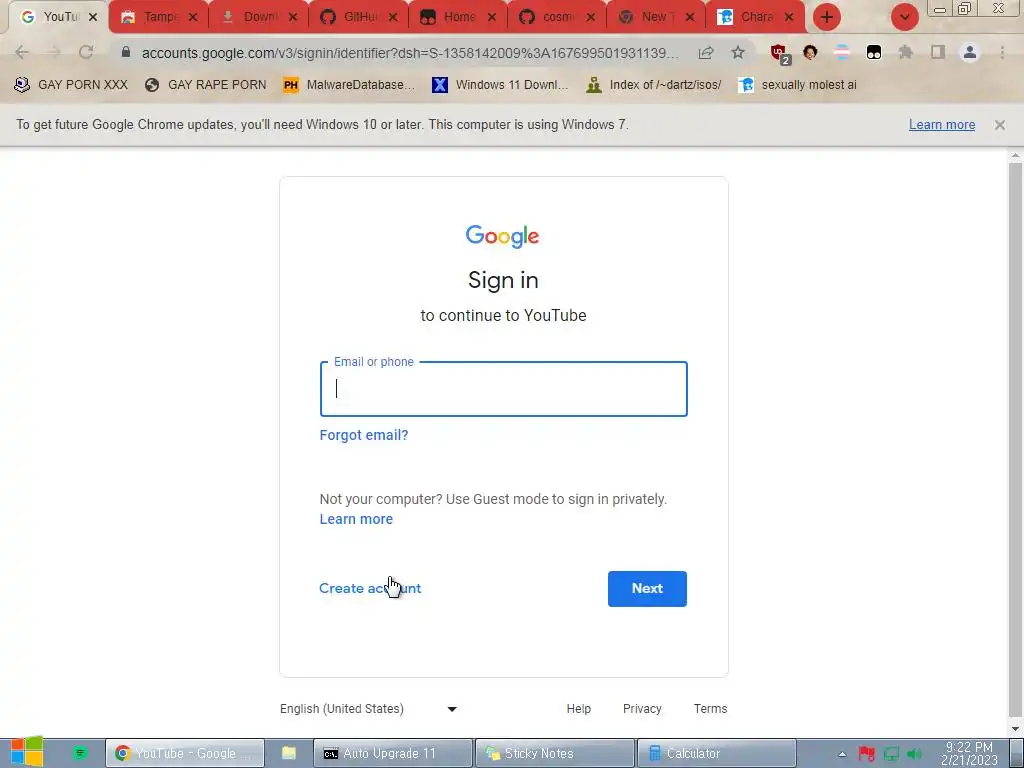Click the Forgot email? link
The width and height of the screenshot is (1024, 768).
pos(364,435)
